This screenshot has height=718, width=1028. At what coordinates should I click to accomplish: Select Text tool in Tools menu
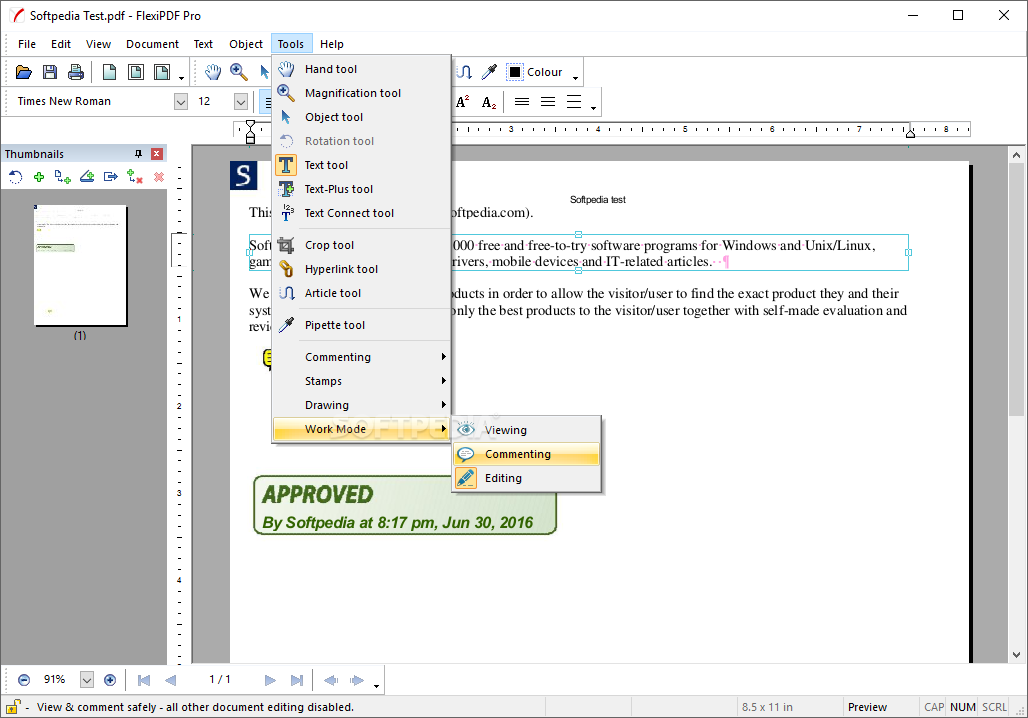pyautogui.click(x=361, y=165)
